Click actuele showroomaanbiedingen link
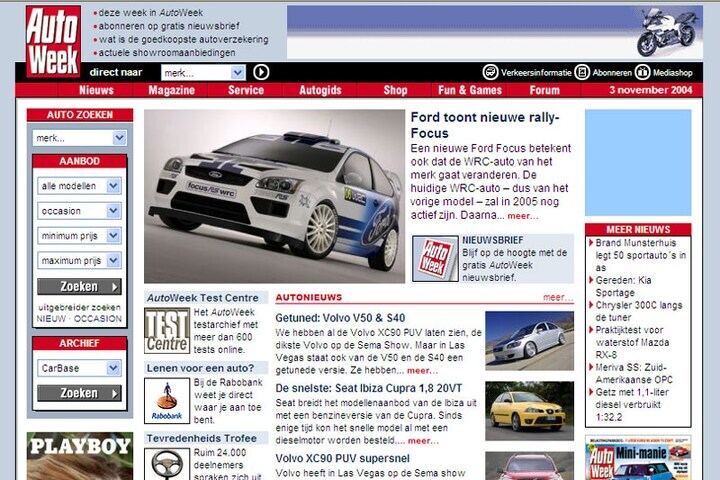The height and width of the screenshot is (480, 720). pos(167,53)
